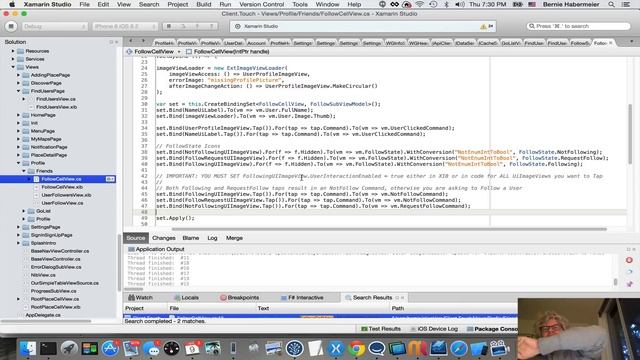This screenshot has height=360, width=640.
Task: Open the tab overflow dropdown at right of tabs
Action: pyautogui.click(x=631, y=41)
